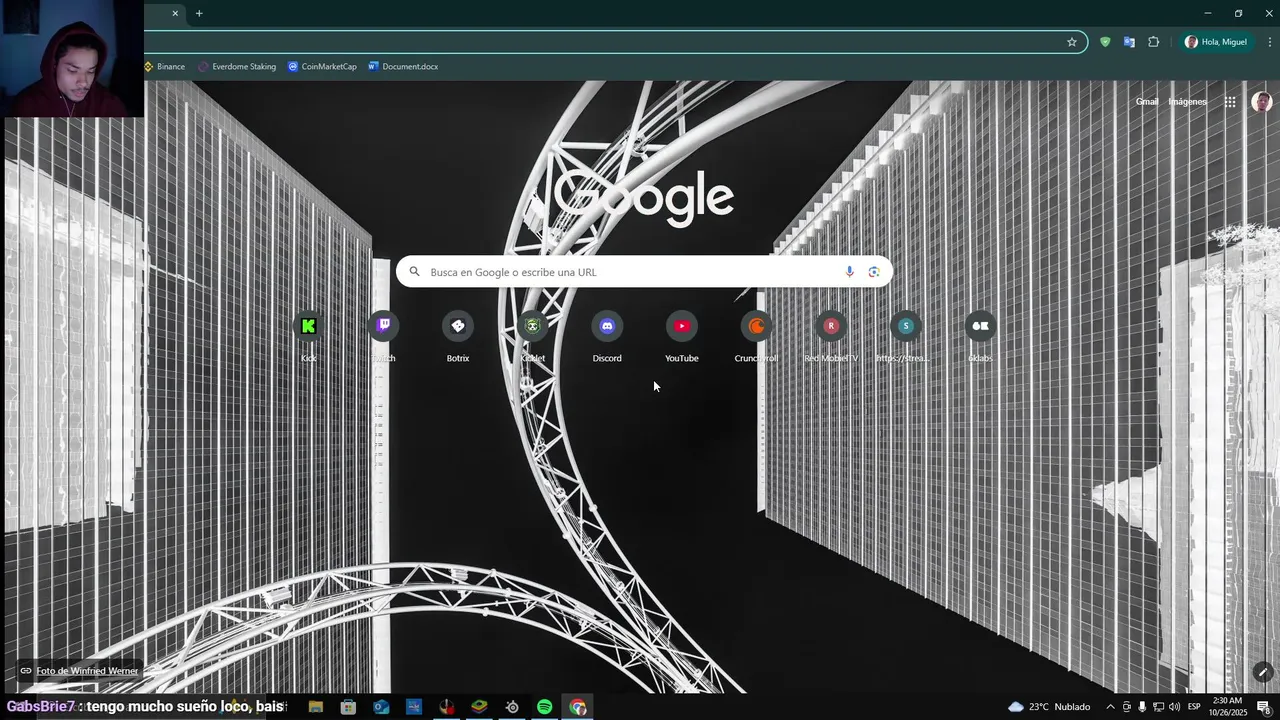
Task: Expand the hidden system tray icons
Action: point(1110,707)
